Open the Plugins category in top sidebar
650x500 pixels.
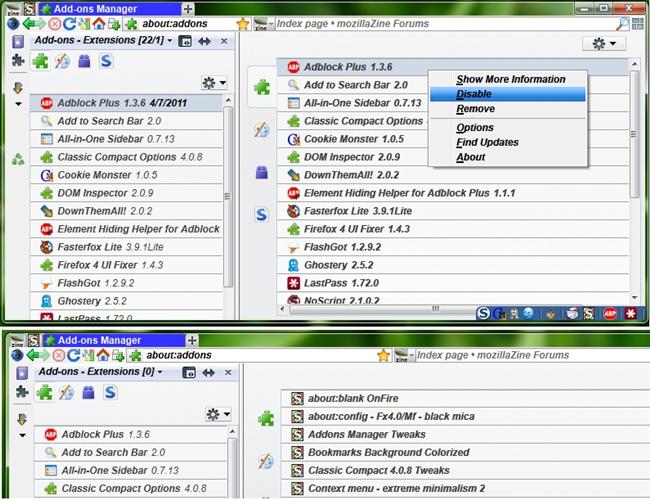[x=85, y=61]
